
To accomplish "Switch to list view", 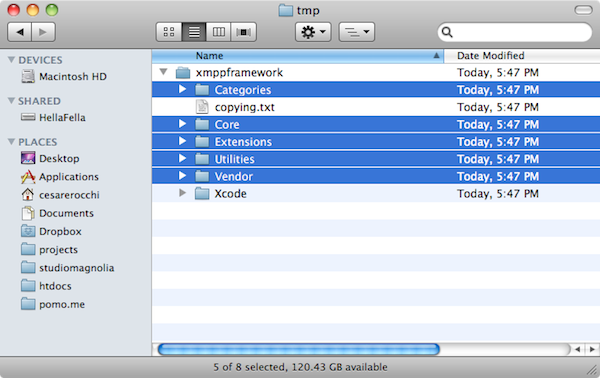I will 194,32.
